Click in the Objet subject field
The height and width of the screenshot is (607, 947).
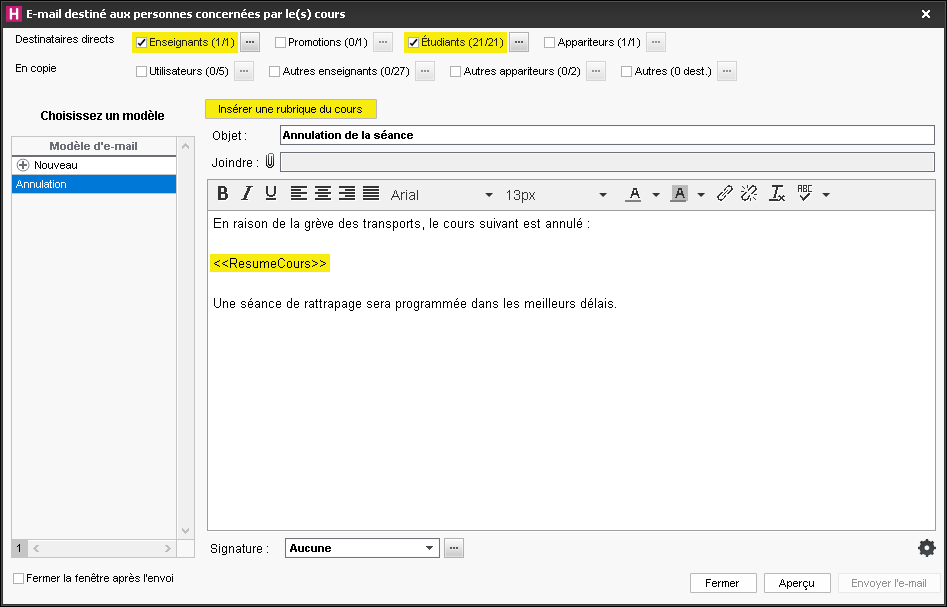(x=608, y=135)
